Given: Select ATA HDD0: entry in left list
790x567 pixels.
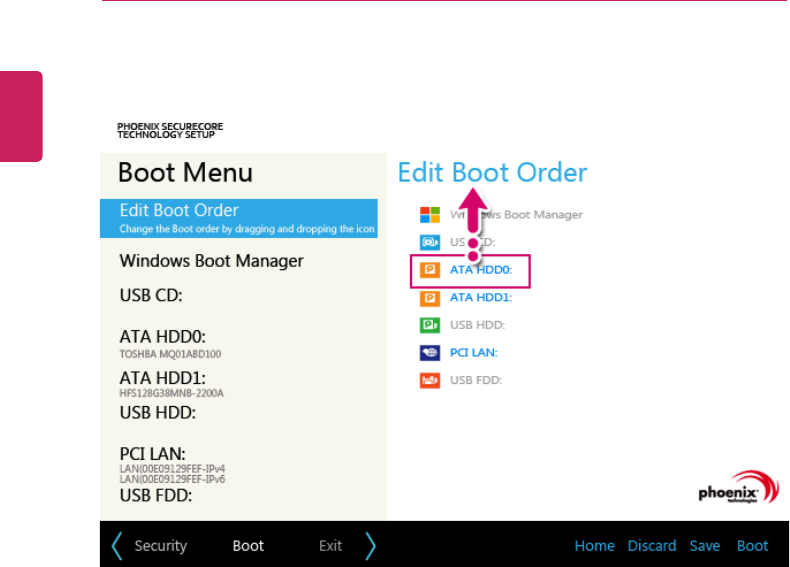Looking at the screenshot, I should (x=163, y=337).
